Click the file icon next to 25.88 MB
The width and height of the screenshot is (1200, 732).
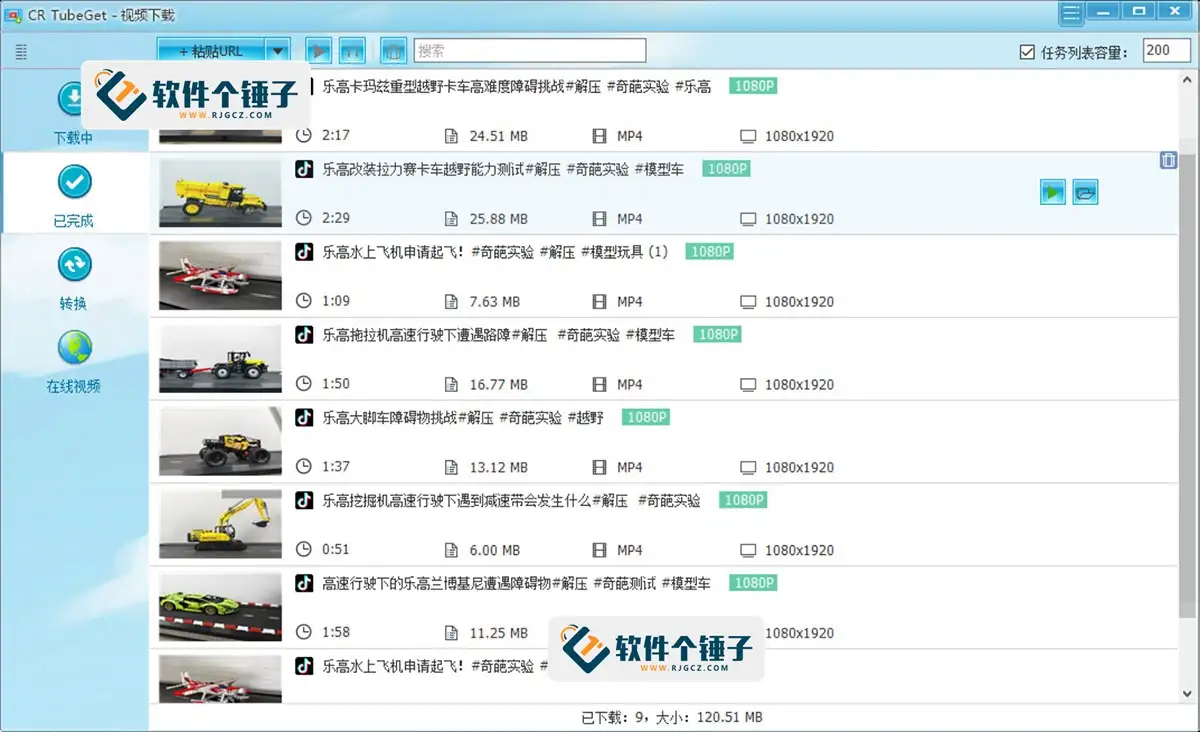pos(451,218)
